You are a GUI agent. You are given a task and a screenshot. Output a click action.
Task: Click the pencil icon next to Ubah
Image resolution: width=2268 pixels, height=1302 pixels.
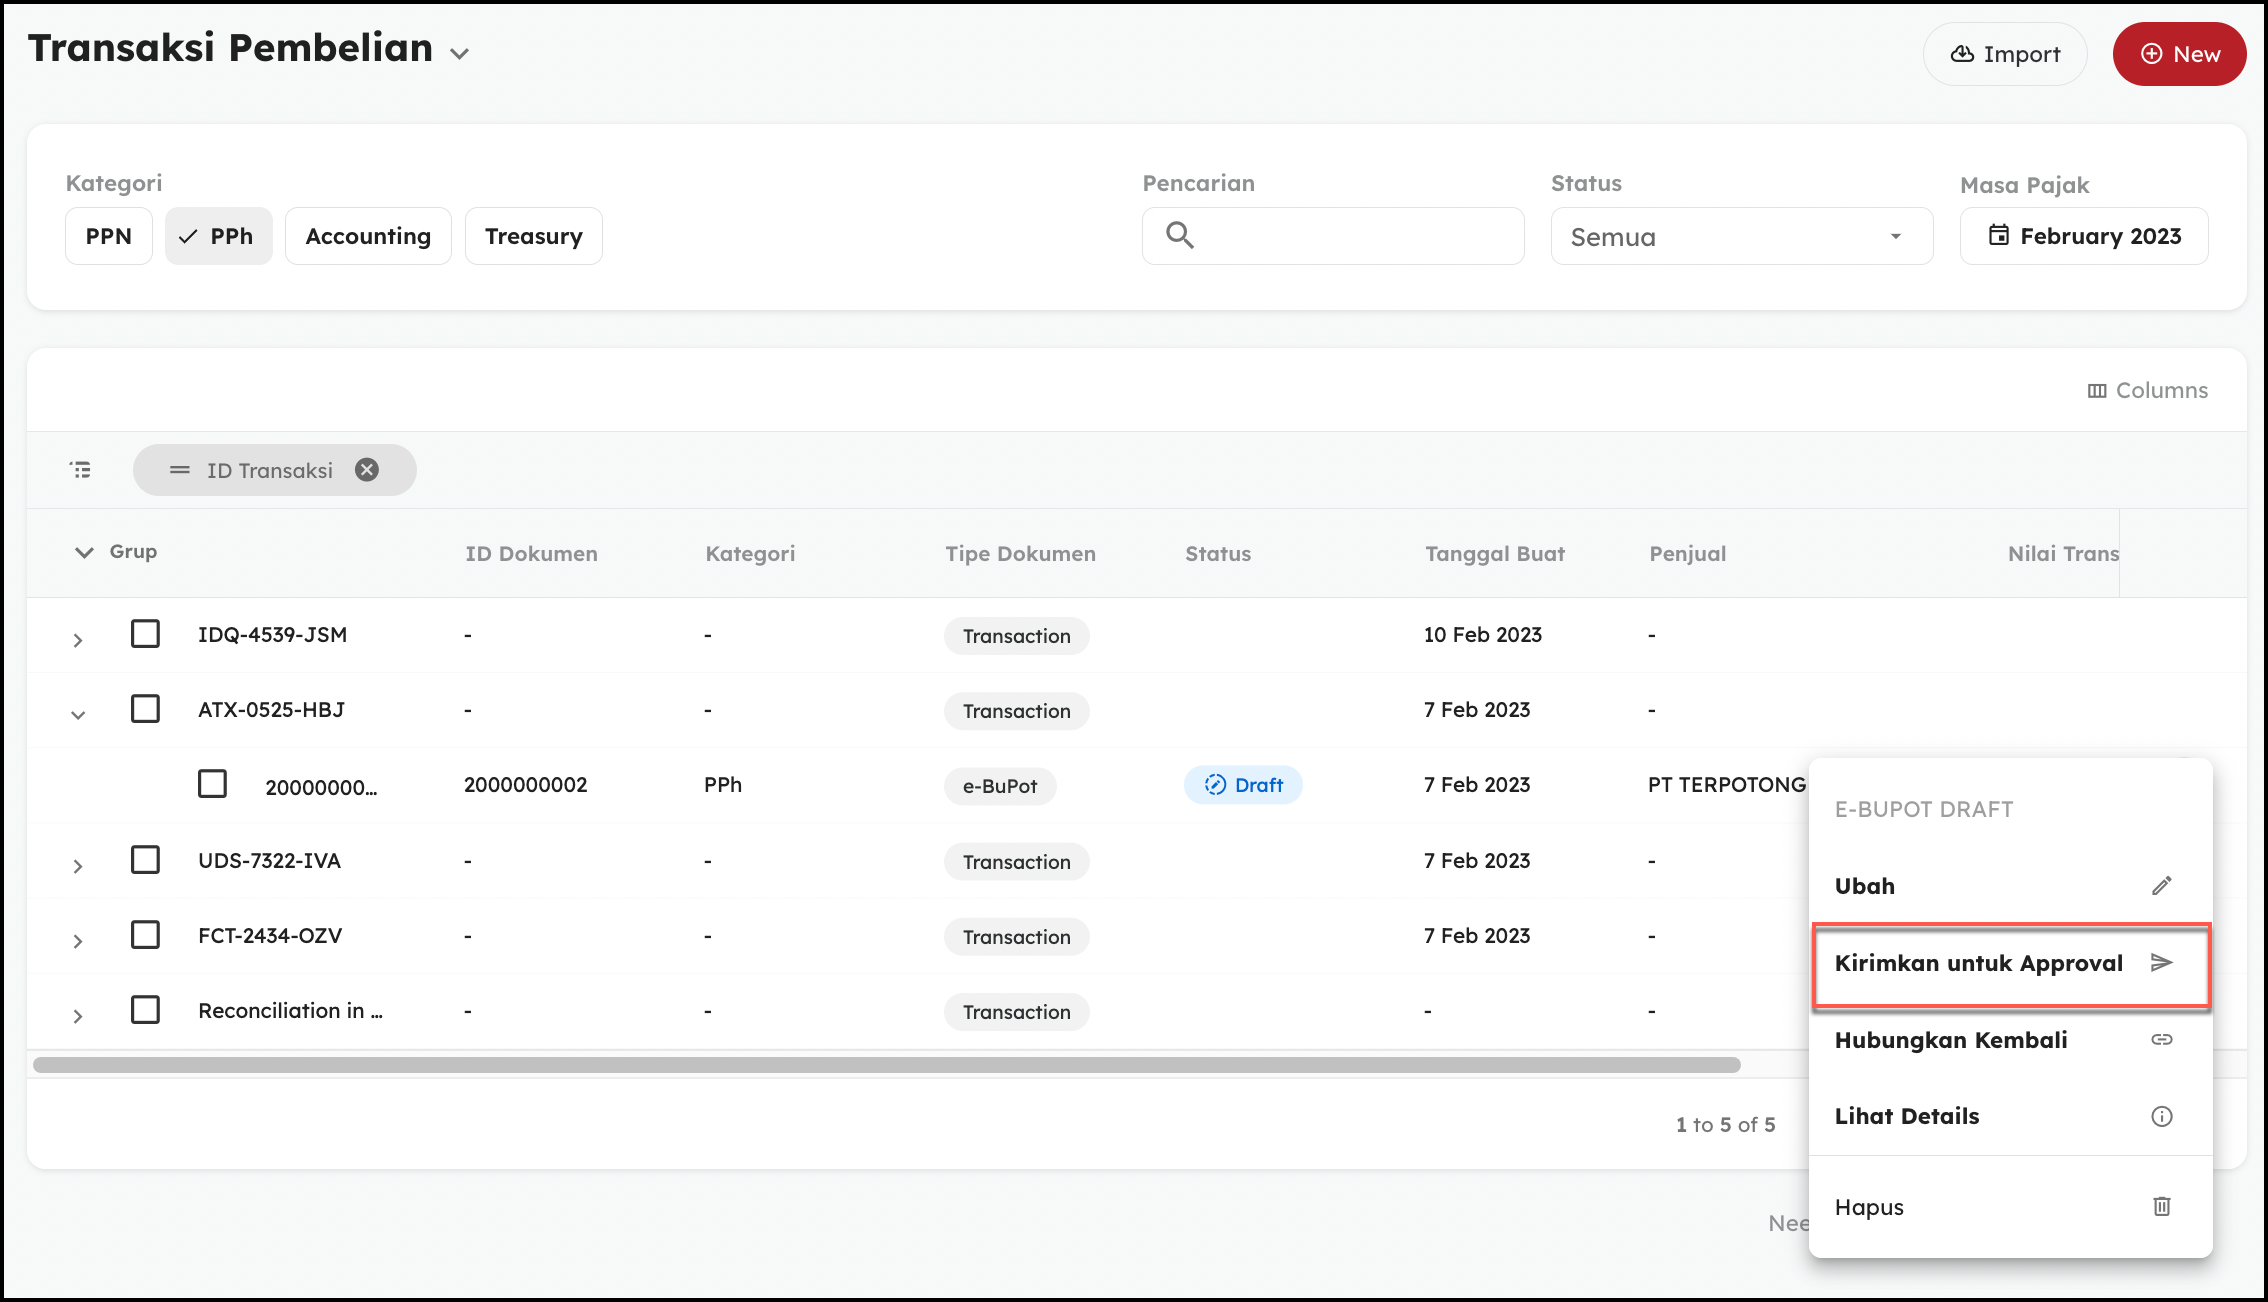coord(2161,886)
